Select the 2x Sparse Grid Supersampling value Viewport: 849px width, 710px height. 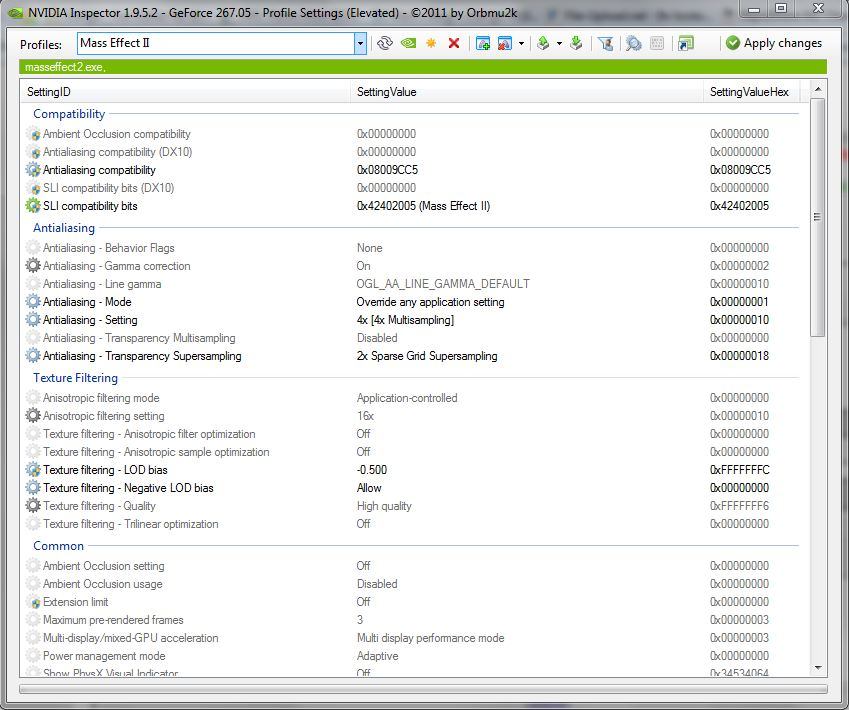(x=427, y=356)
